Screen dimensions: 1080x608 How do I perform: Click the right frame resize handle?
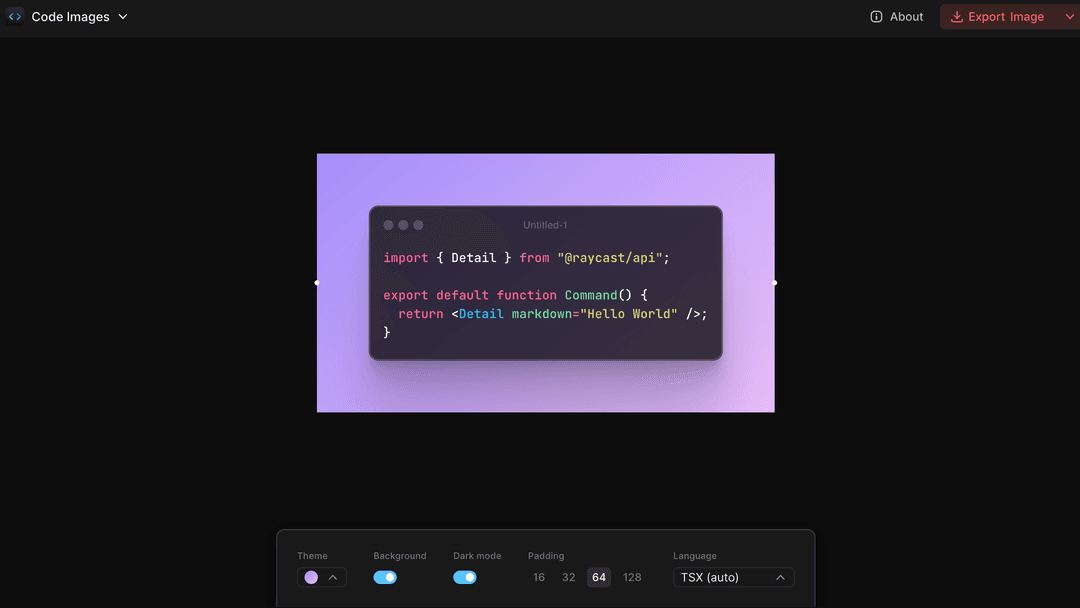[x=775, y=283]
